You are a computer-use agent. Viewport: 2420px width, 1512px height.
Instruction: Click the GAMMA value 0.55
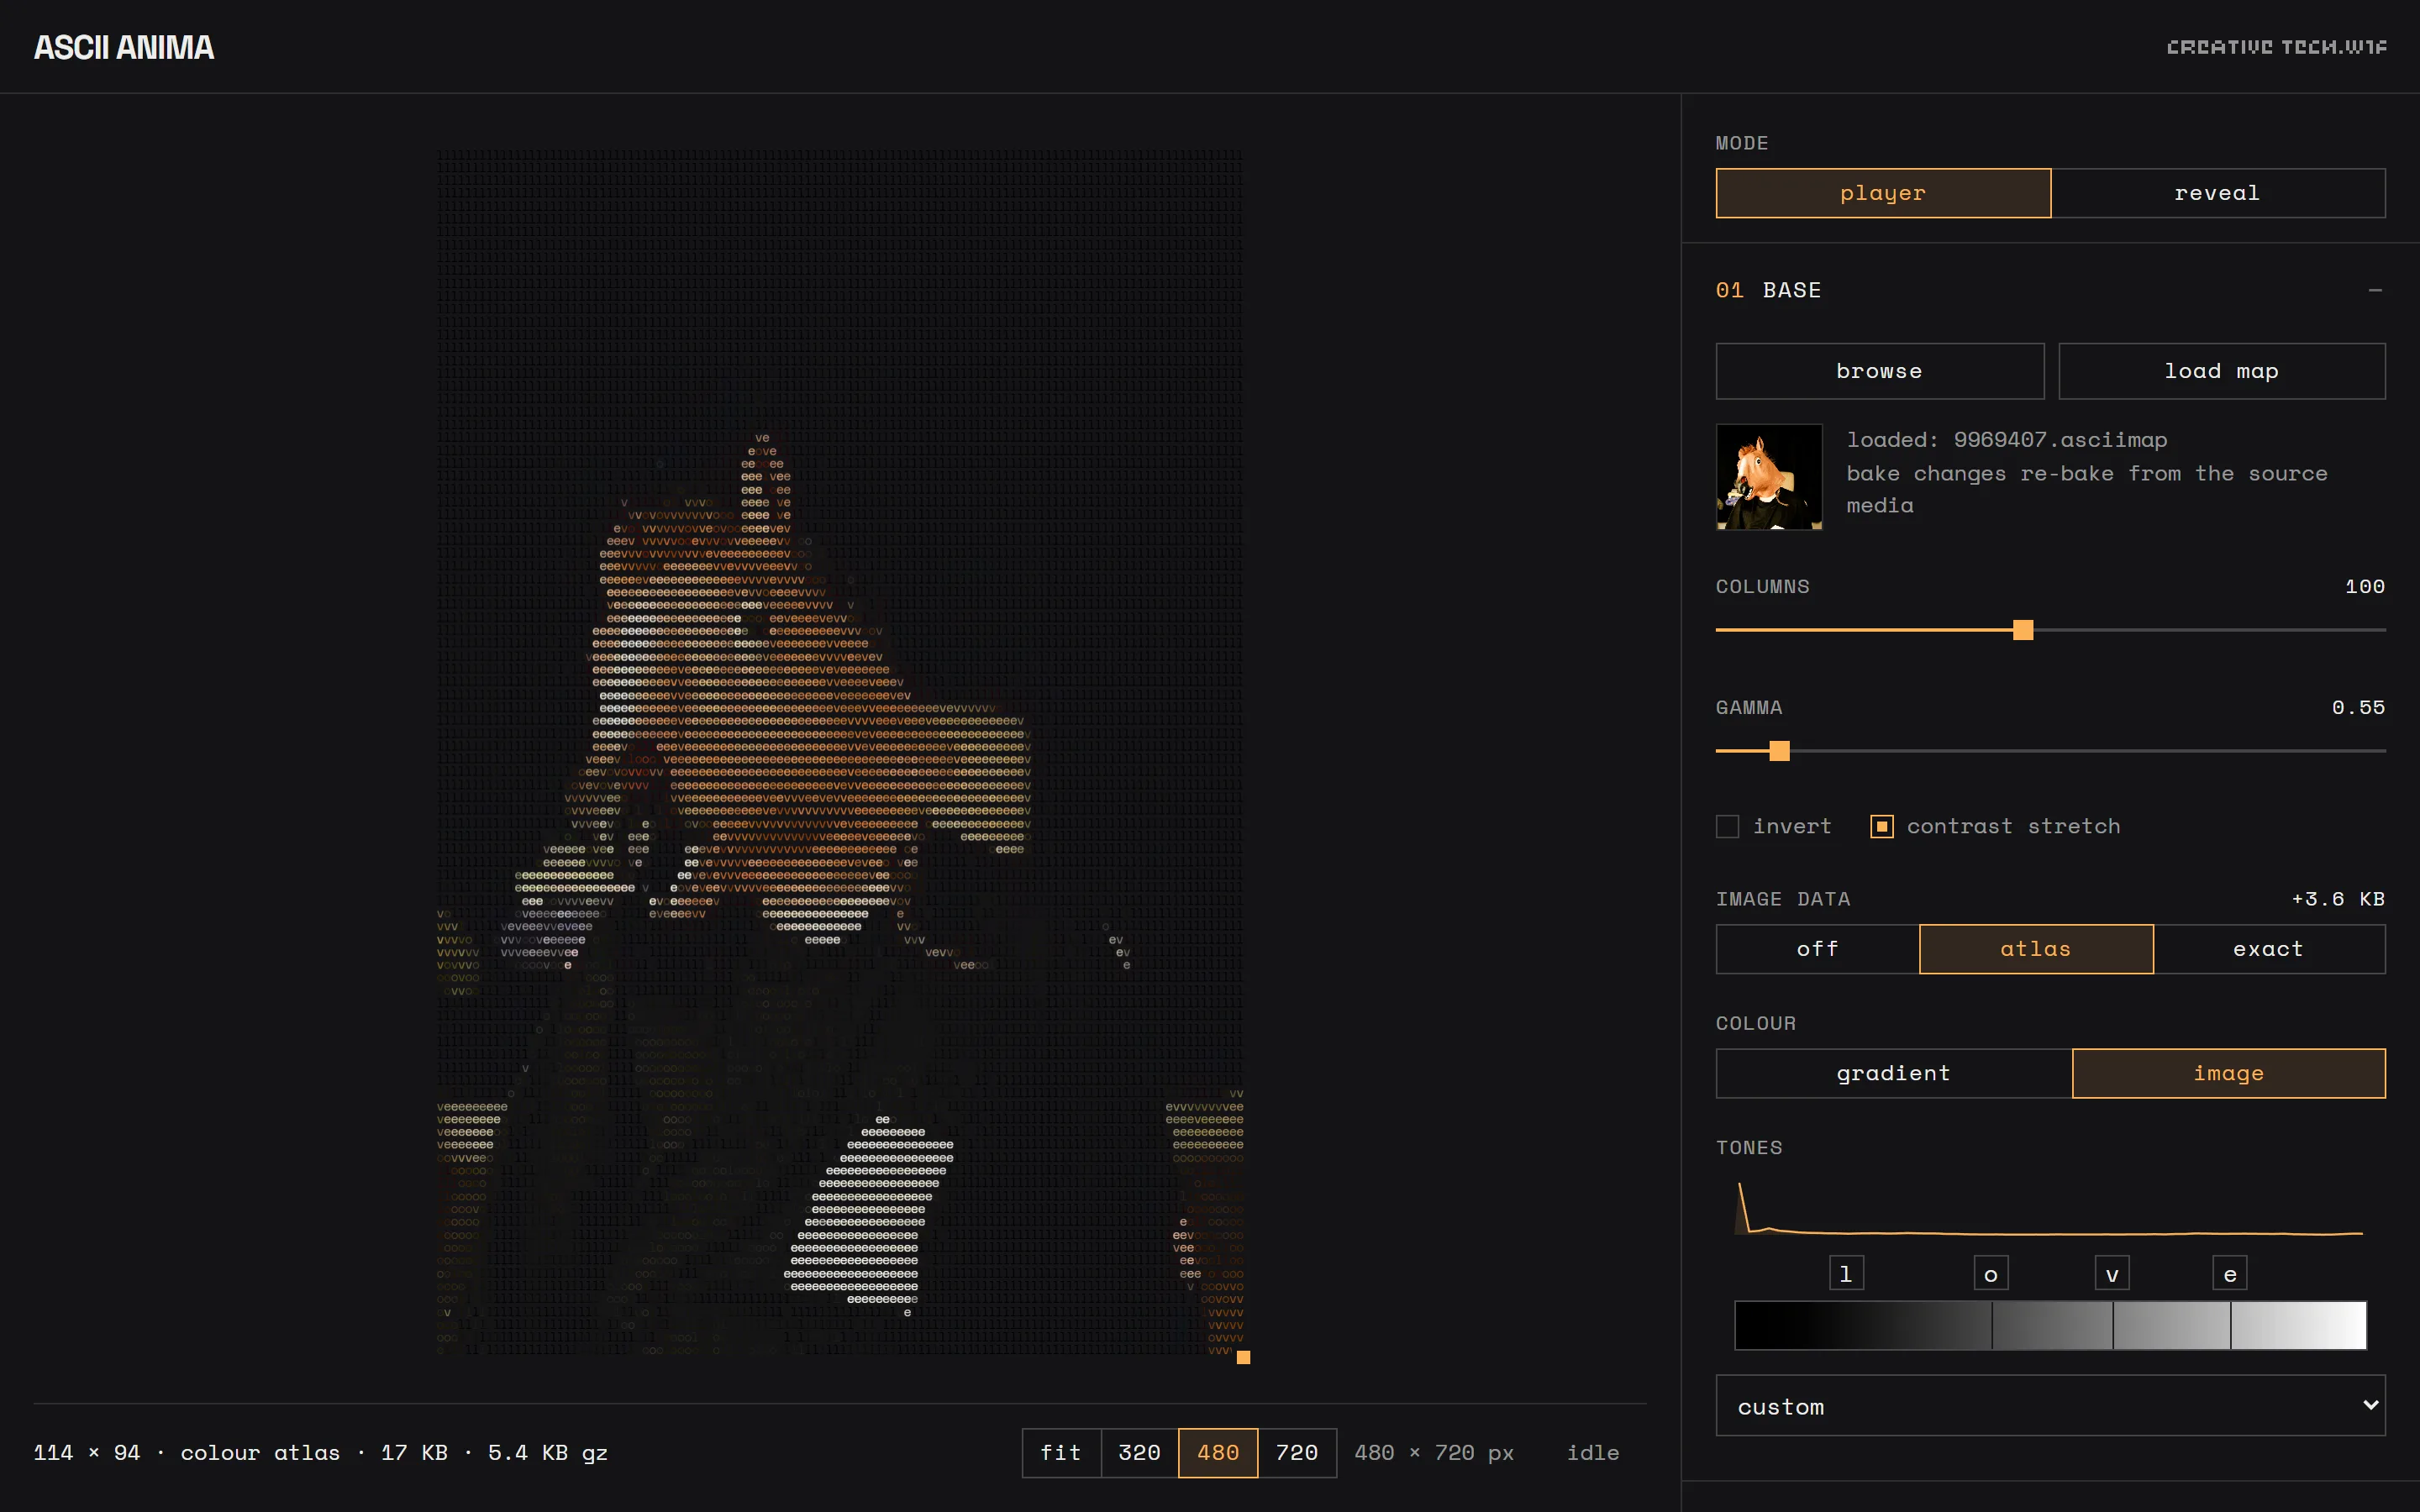2358,708
